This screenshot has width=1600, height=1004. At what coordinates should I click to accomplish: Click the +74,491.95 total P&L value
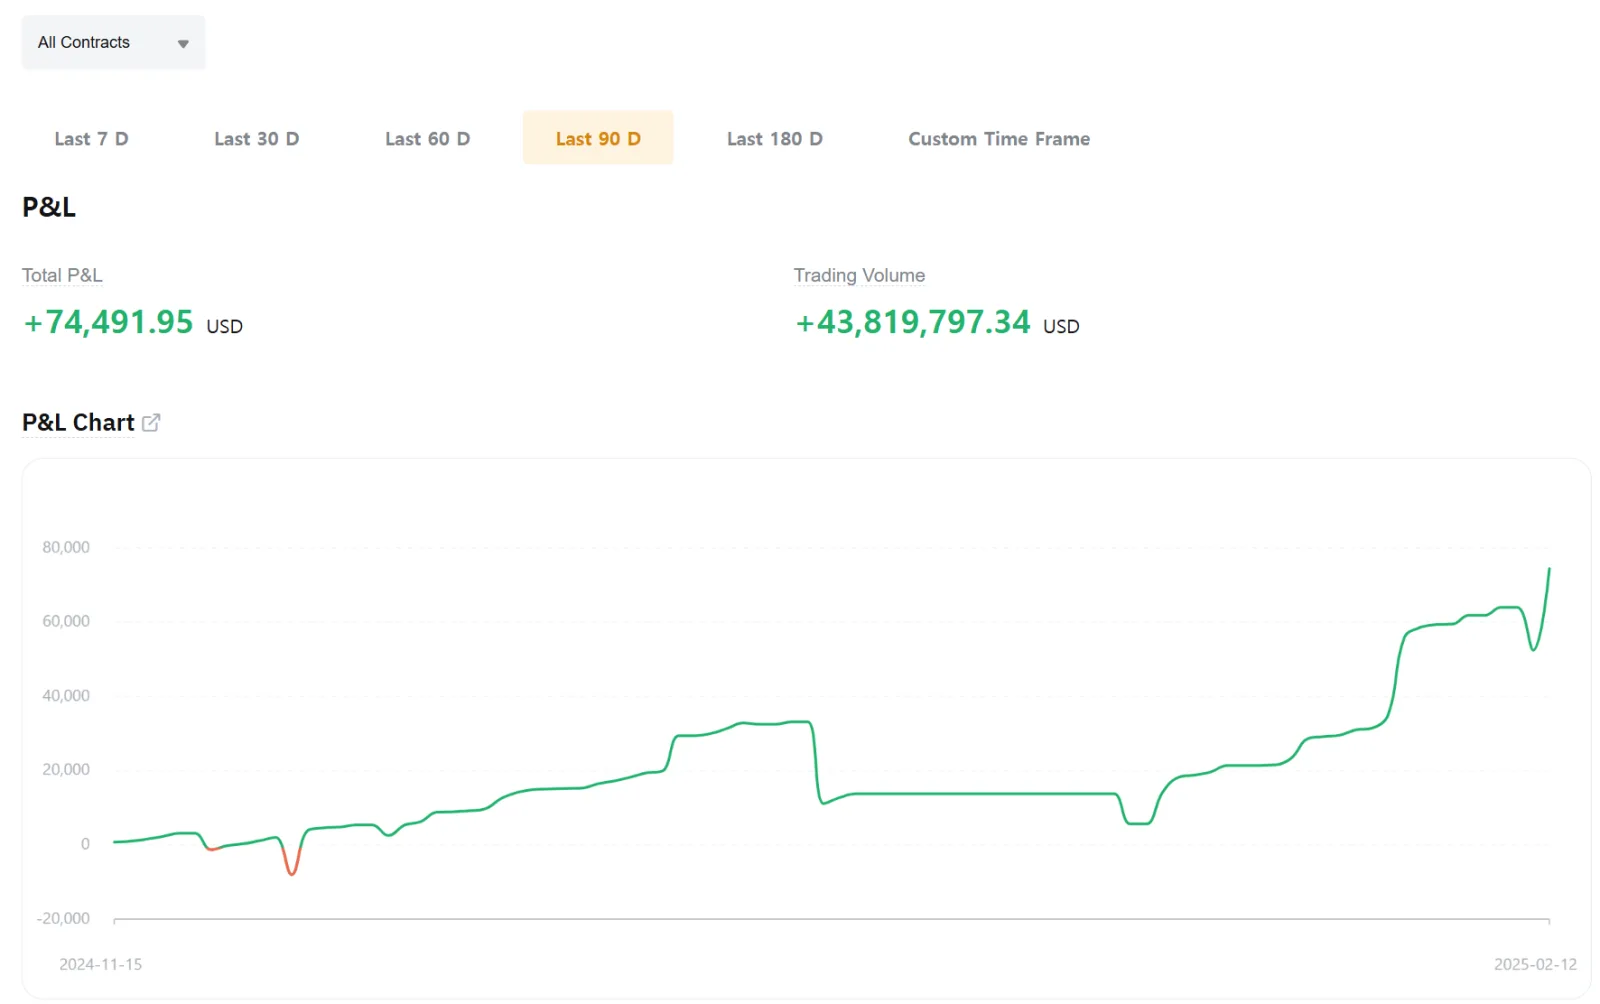pos(108,322)
